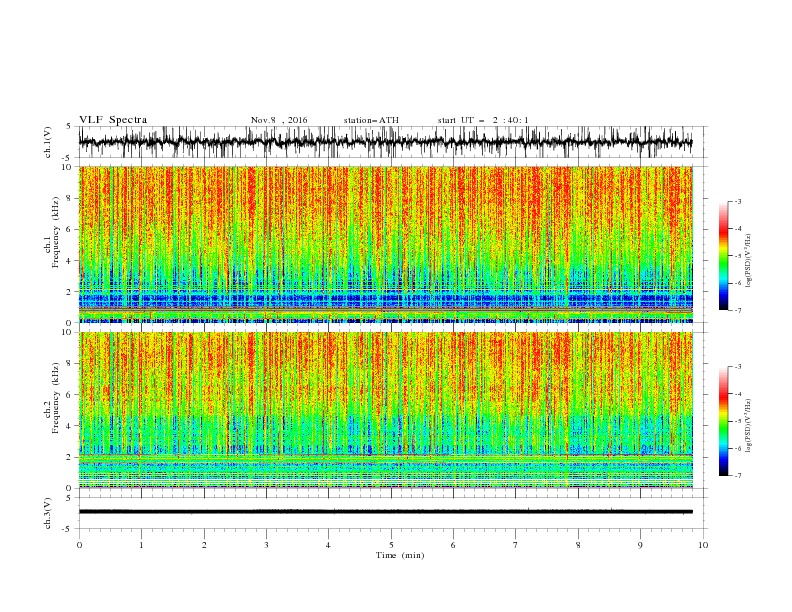Click the "Time (min)" x-axis label

[400, 555]
